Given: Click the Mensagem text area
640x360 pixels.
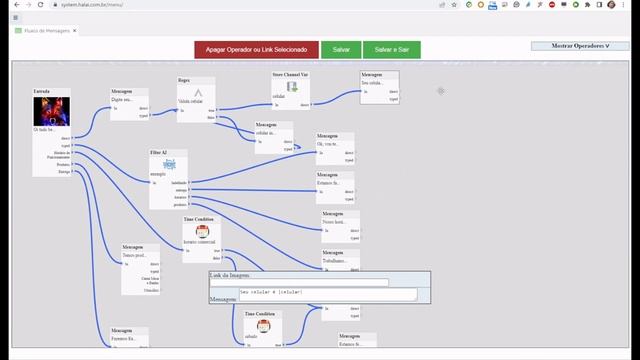Looking at the screenshot, I should tap(328, 295).
